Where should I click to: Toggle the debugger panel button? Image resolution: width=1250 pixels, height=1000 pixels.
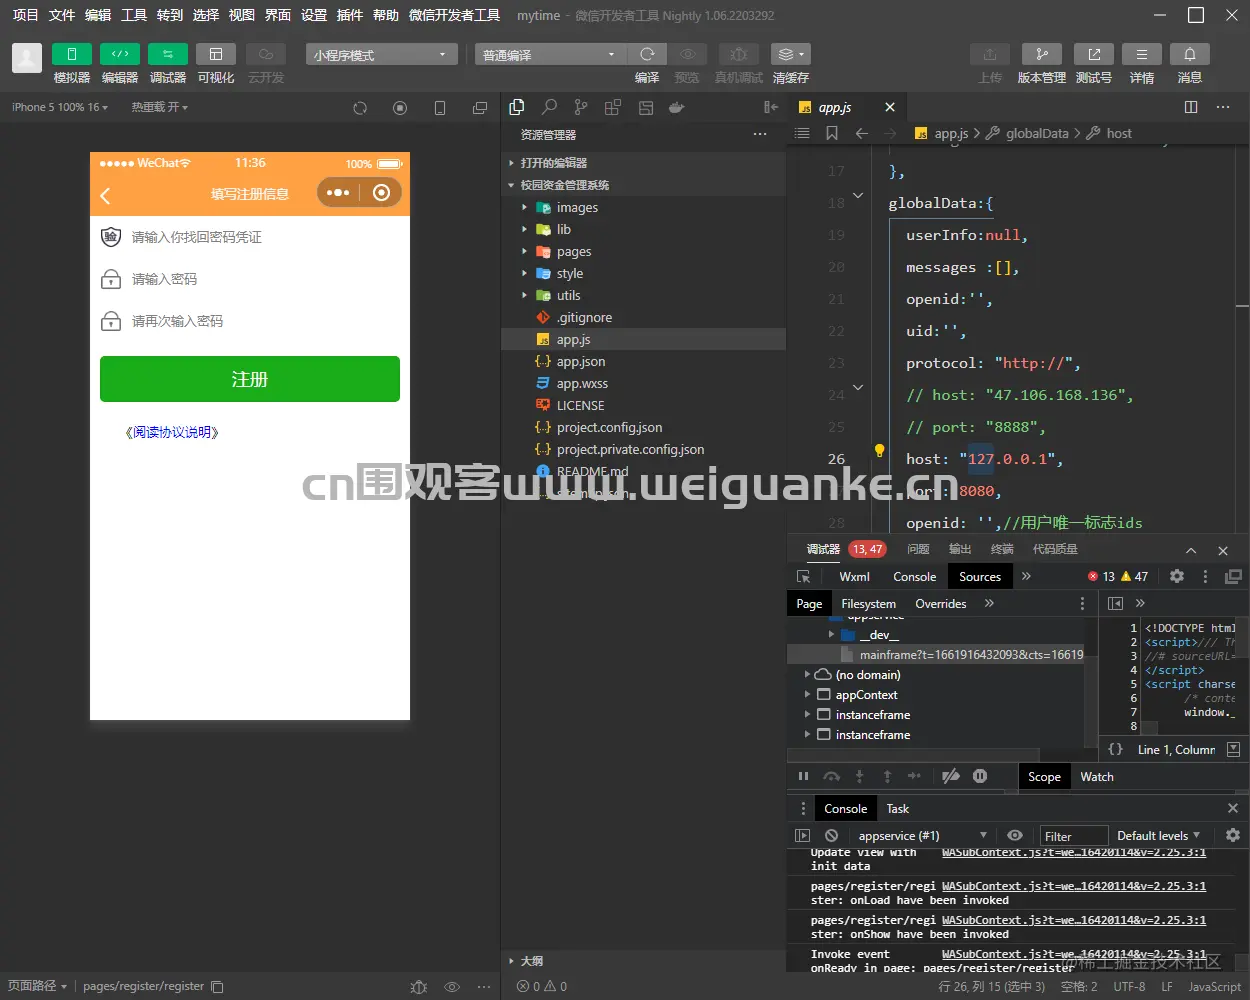[168, 54]
